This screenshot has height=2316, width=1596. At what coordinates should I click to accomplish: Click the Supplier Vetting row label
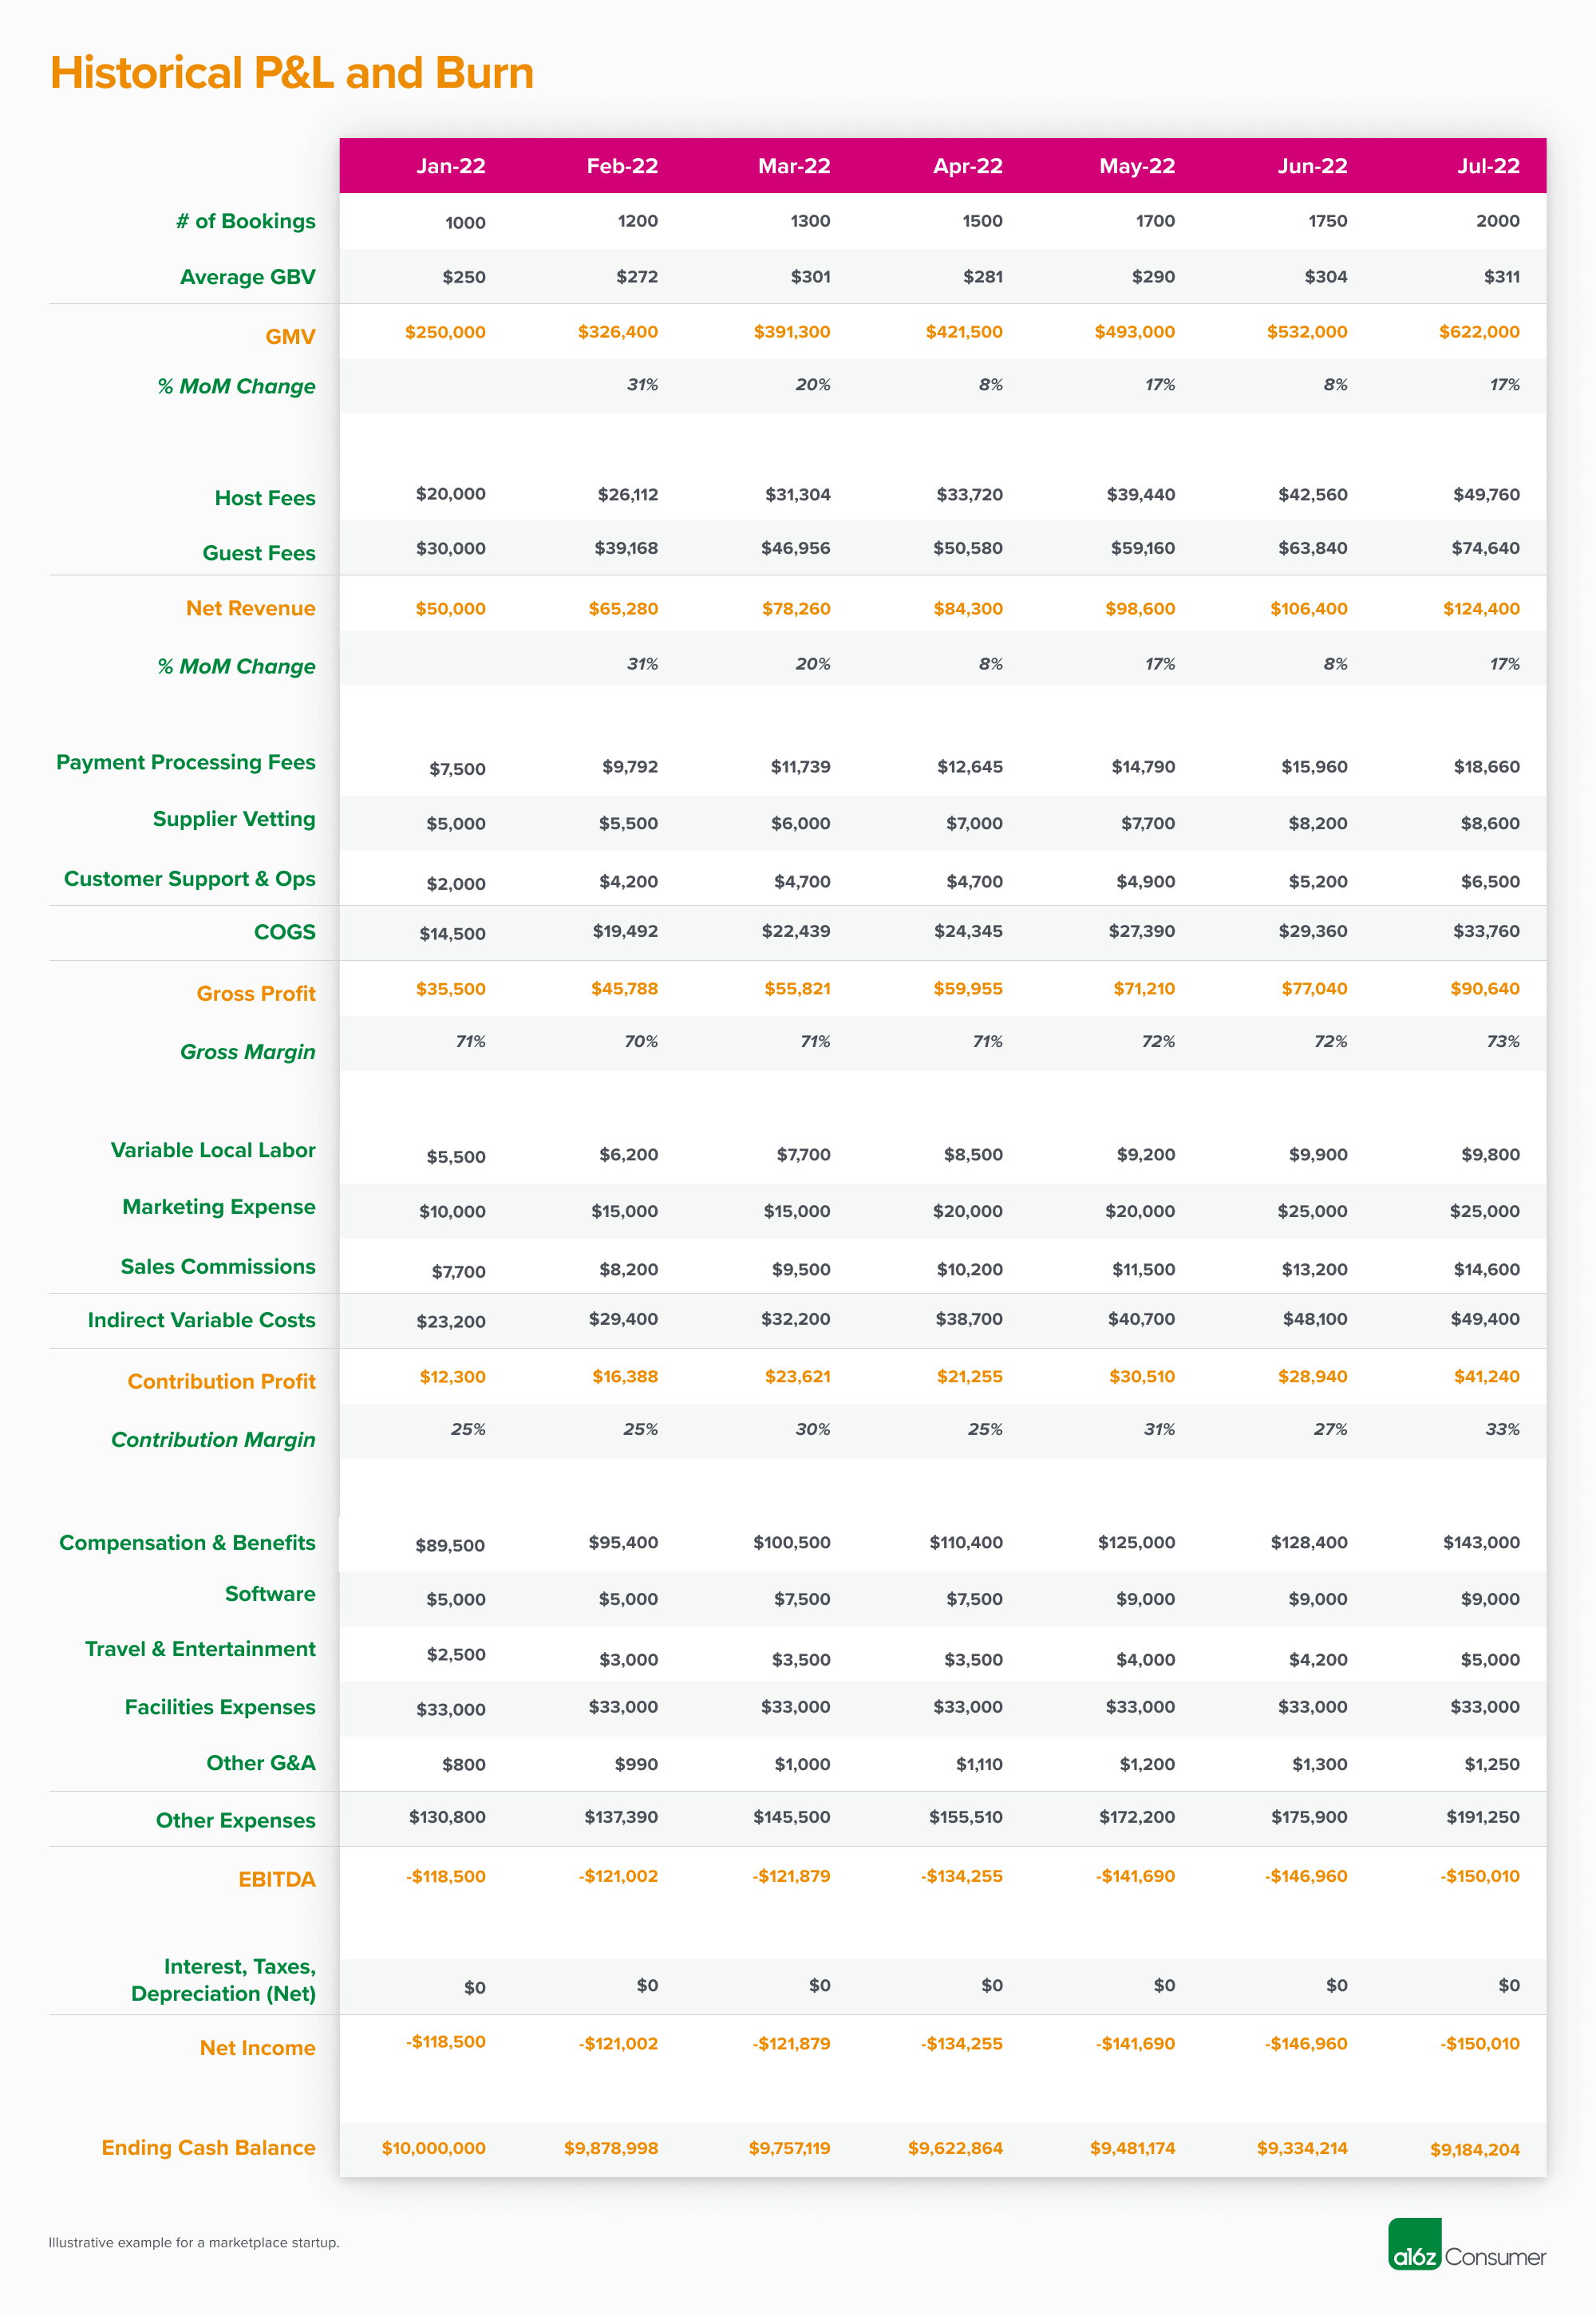(x=234, y=819)
